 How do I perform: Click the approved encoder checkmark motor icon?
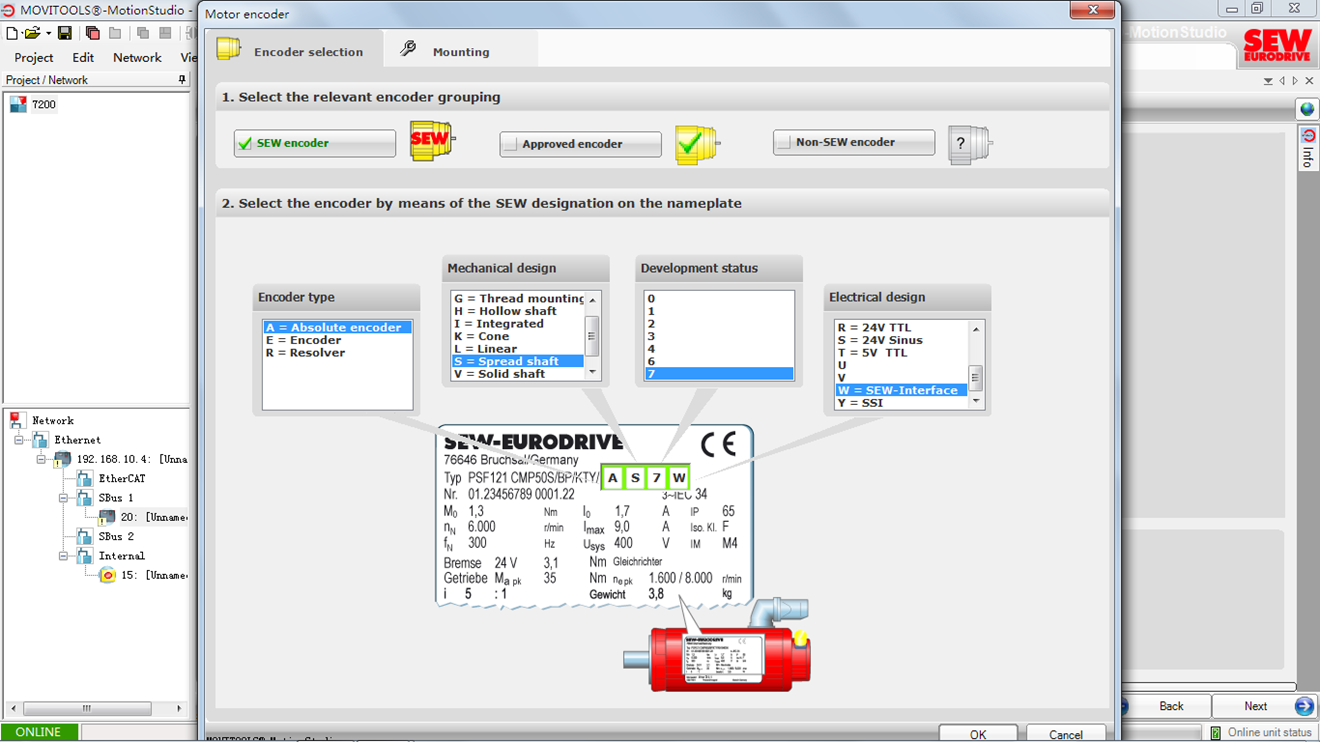point(696,144)
